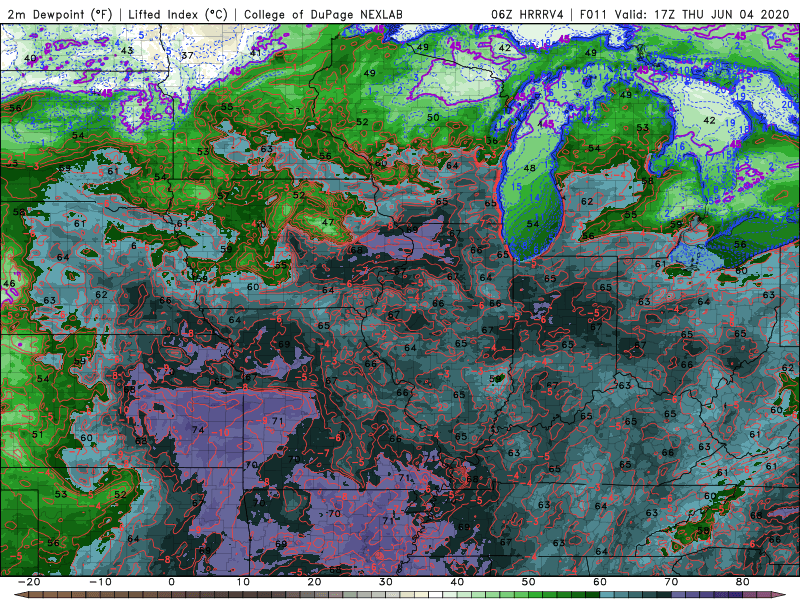The width and height of the screenshot is (800, 600).
Task: Click the '74' dewpoint value on map
Action: tap(198, 430)
